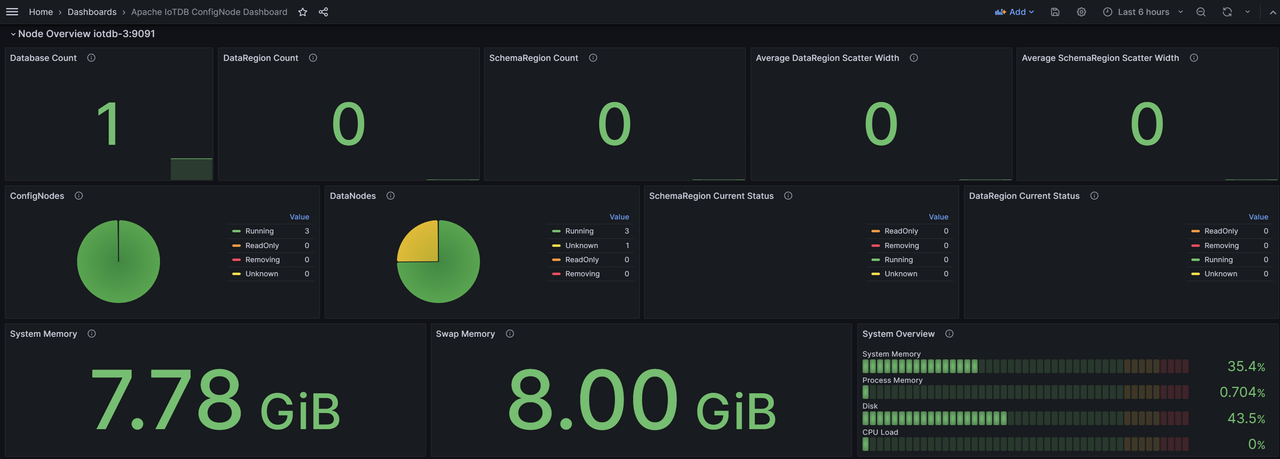Show info for the Swap Memory panel
Viewport: 1280px width, 459px height.
[x=510, y=334]
